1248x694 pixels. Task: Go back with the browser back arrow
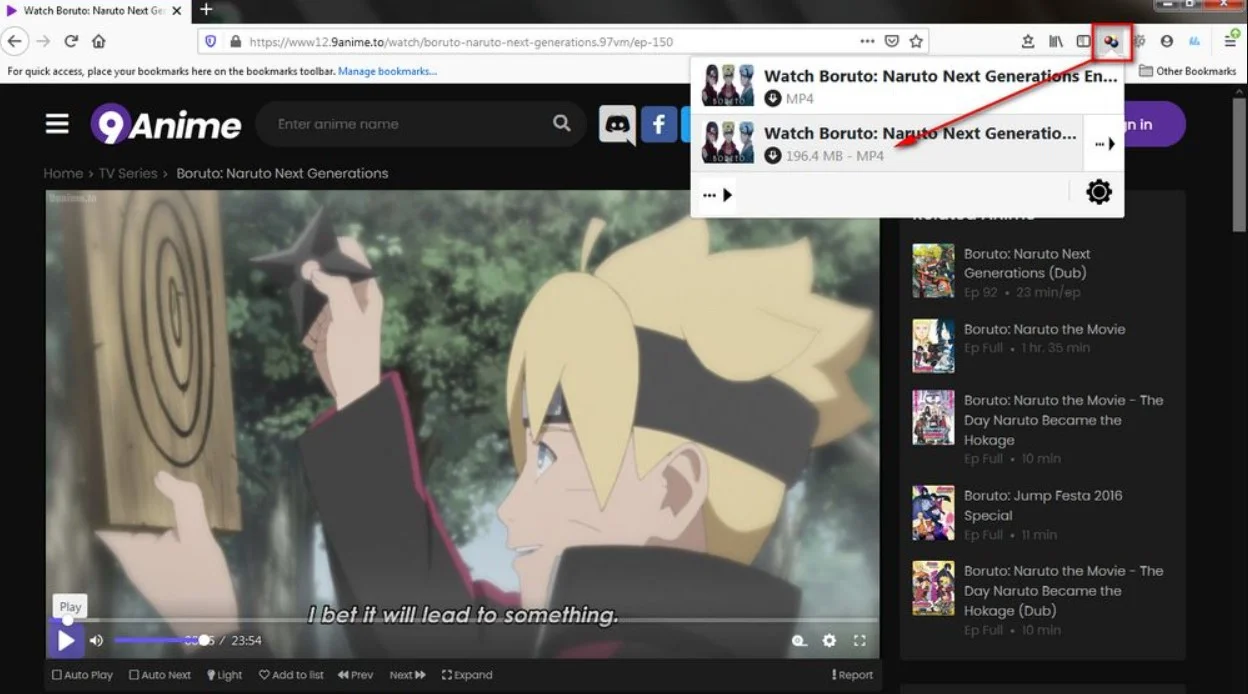point(14,42)
